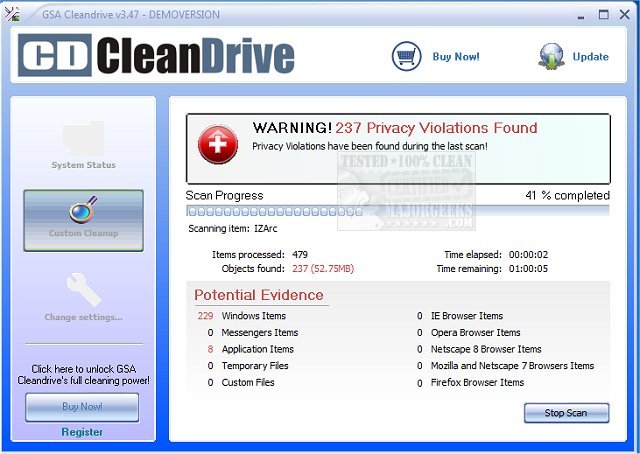Screen dimensions: 640x454
Task: Click the red warning plus icon
Action: (x=218, y=145)
